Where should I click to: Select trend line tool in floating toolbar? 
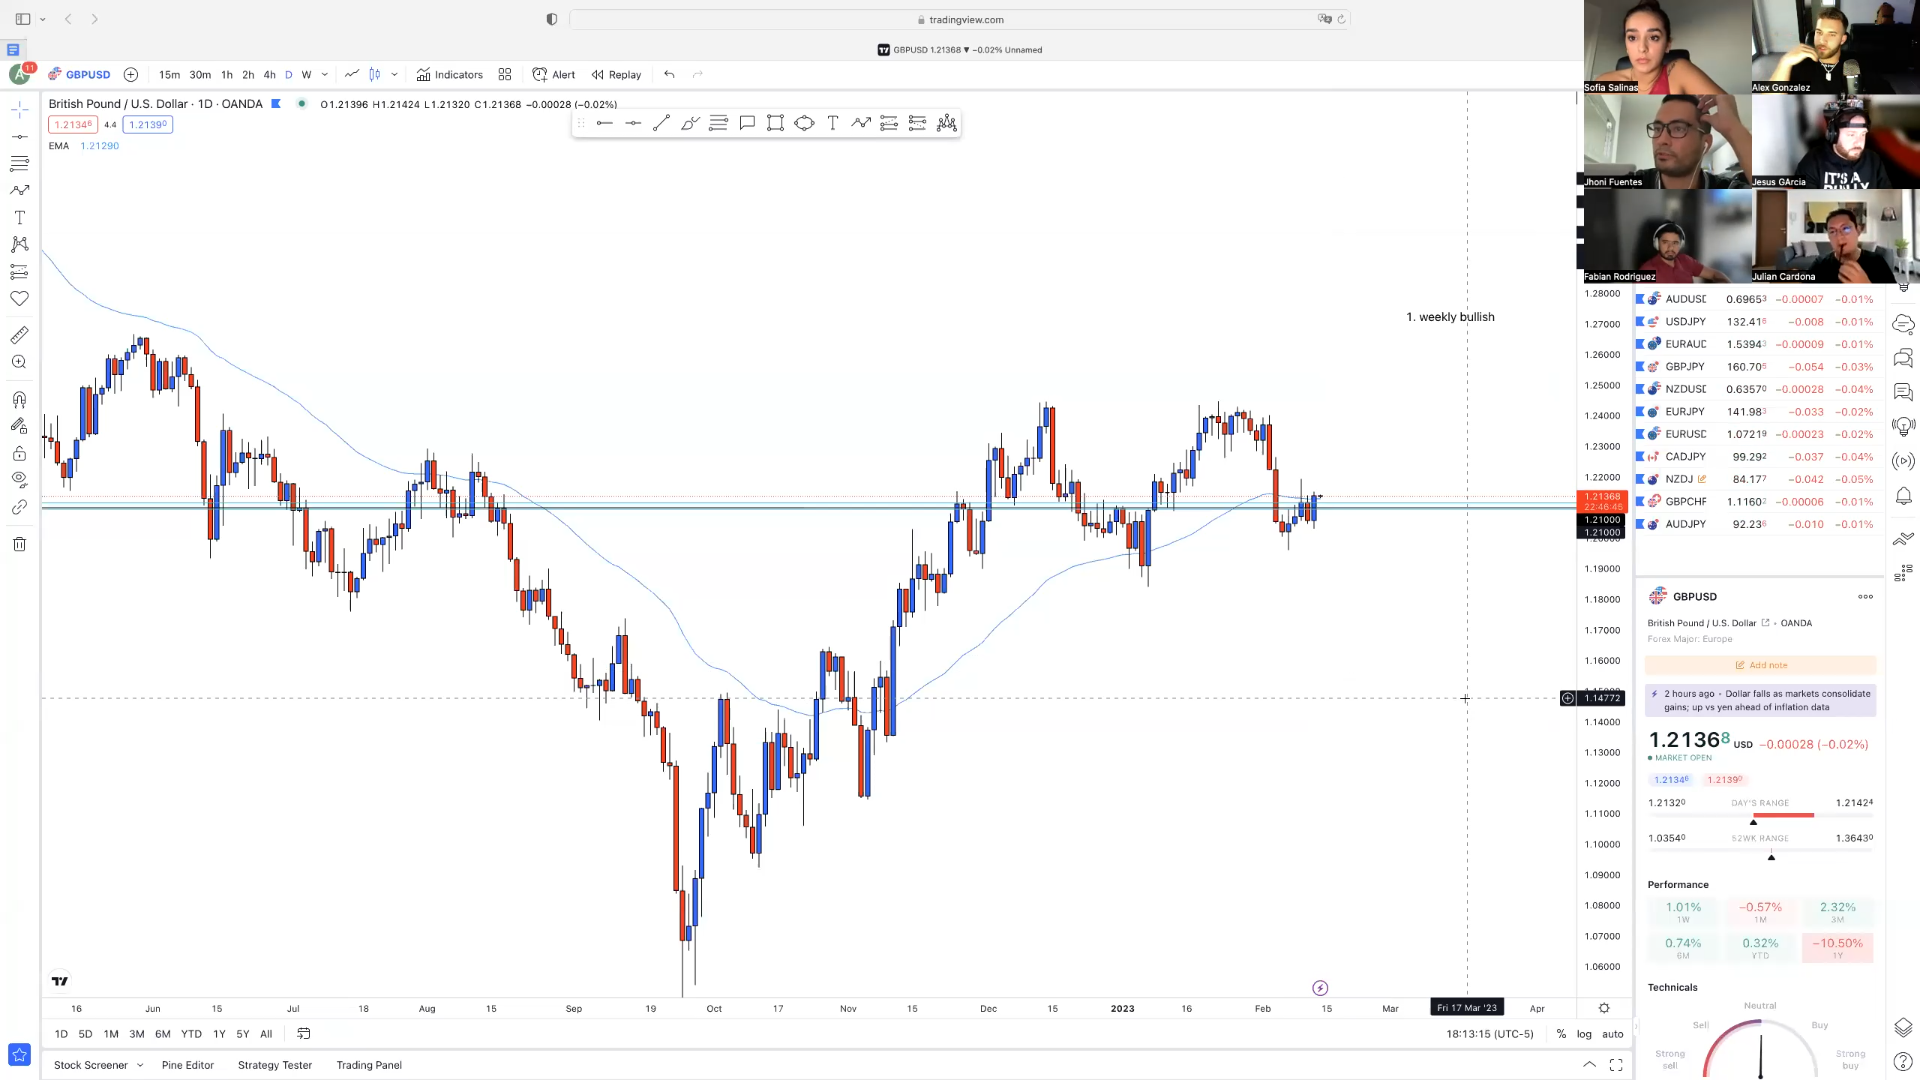(x=661, y=123)
